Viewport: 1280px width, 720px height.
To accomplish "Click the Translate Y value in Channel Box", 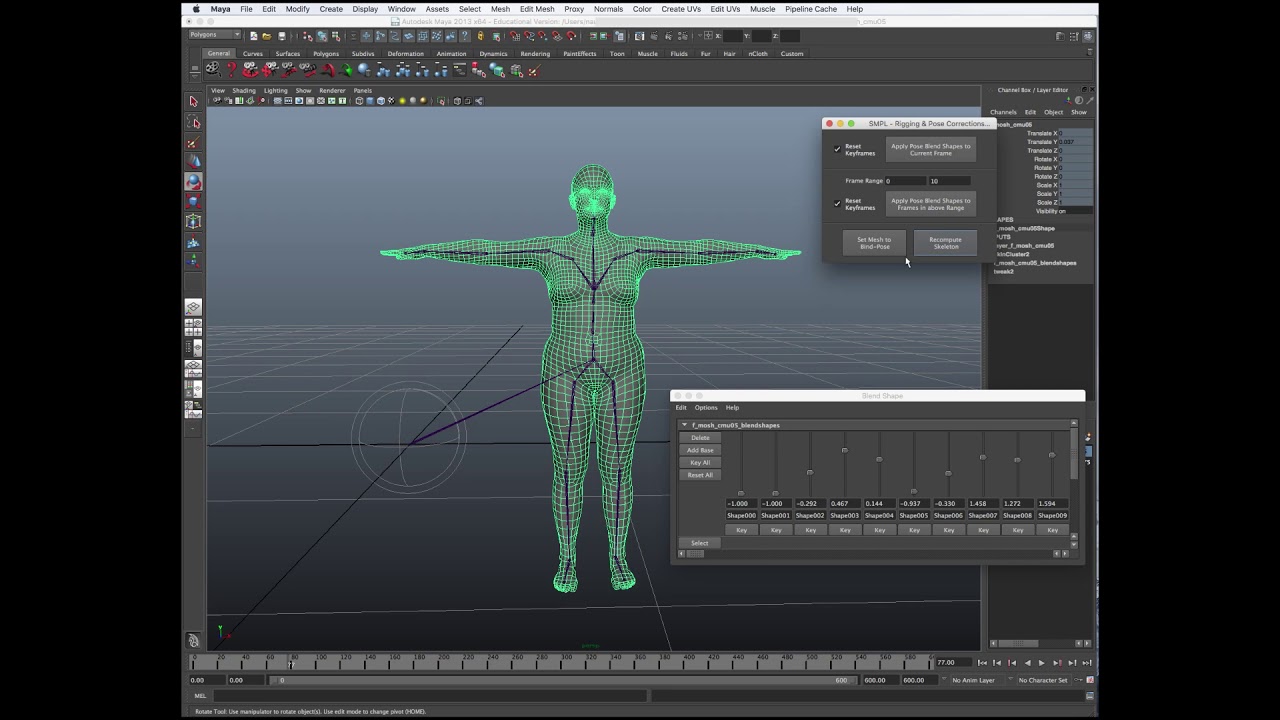I will (x=1077, y=142).
